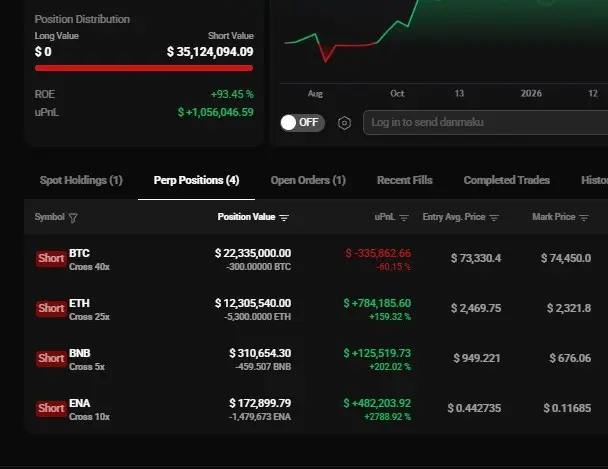The height and width of the screenshot is (469, 608).
Task: Sort by Position Value icon
Action: click(284, 218)
